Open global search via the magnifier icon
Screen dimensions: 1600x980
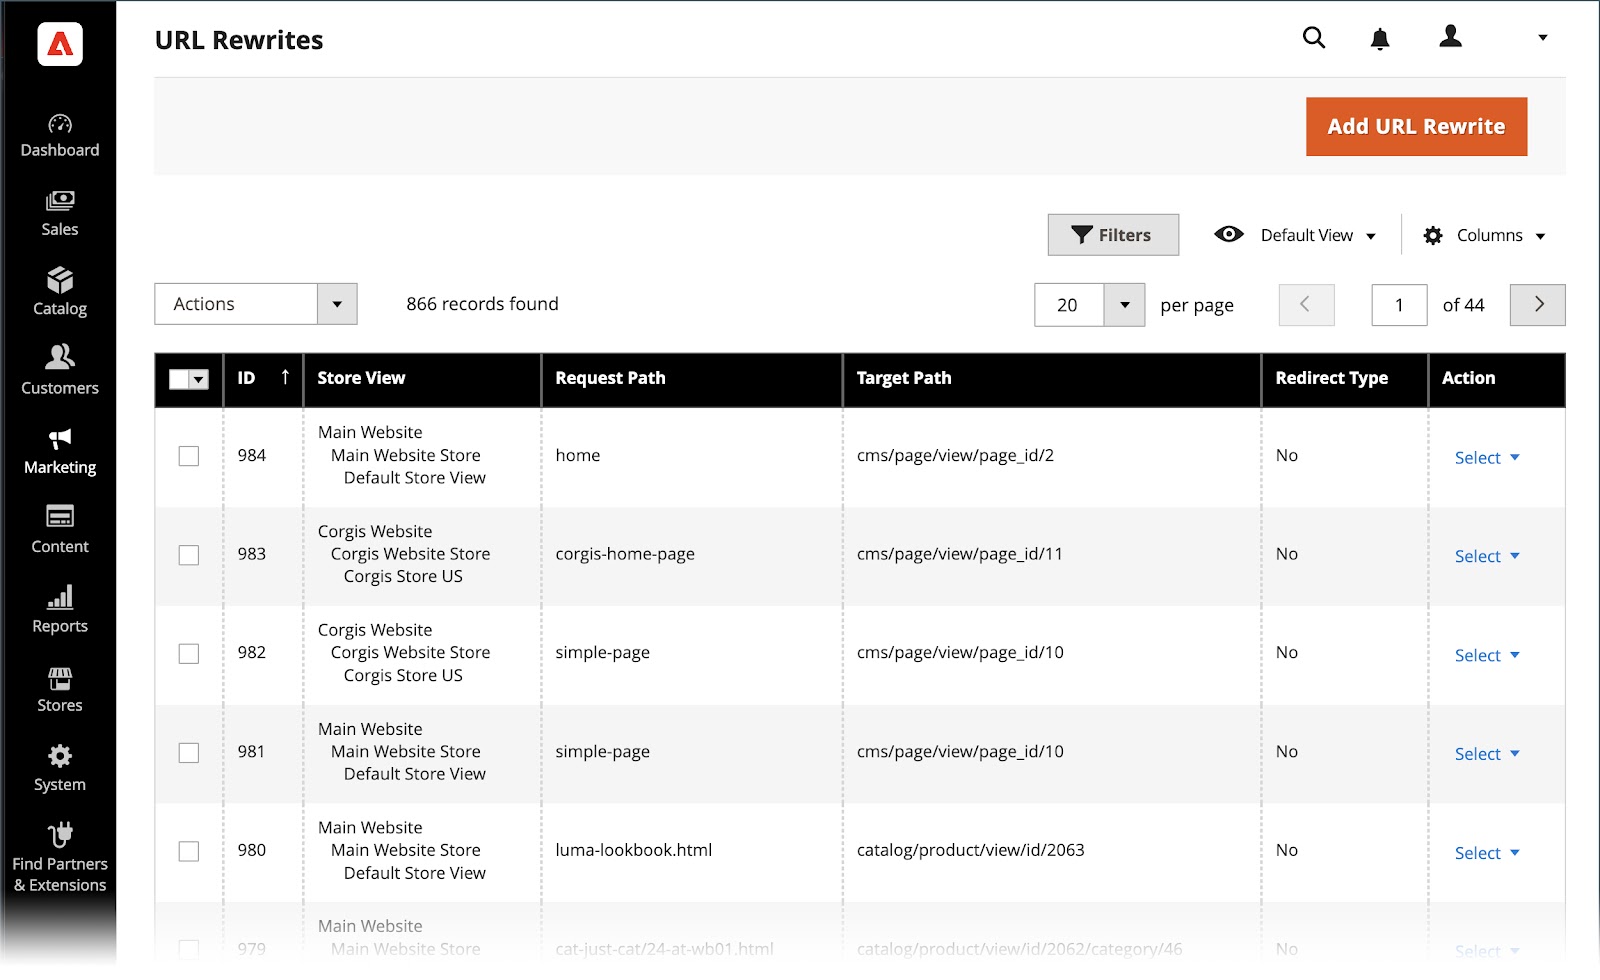[x=1313, y=38]
